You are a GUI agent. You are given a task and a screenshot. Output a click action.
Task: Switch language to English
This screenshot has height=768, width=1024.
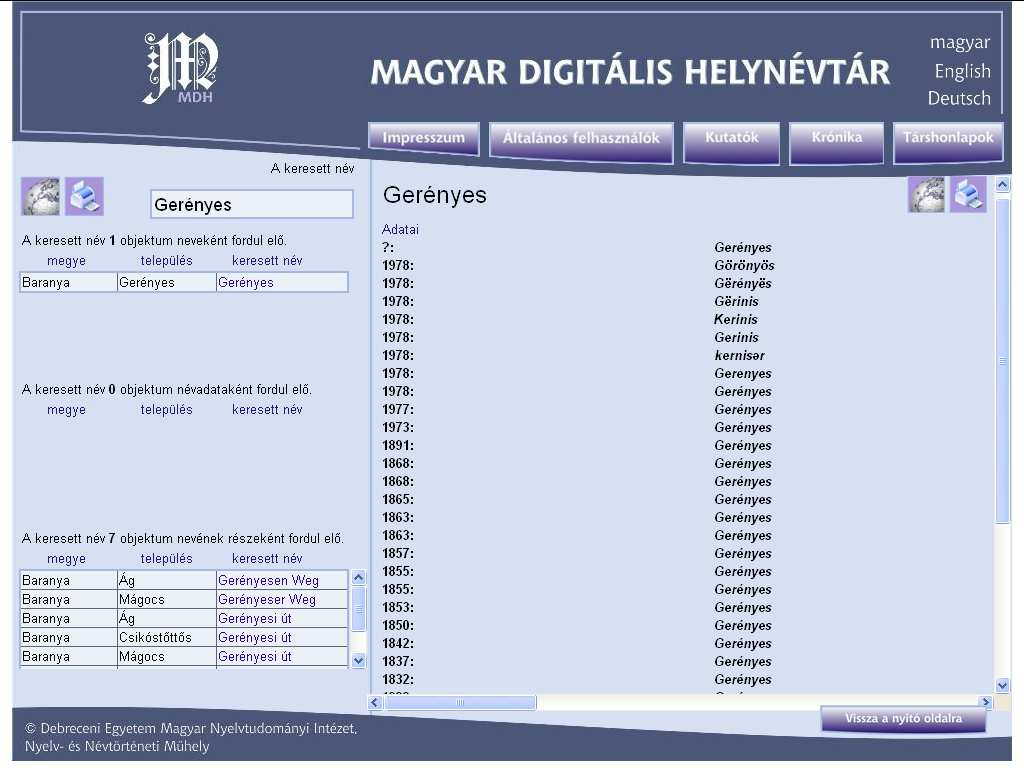pyautogui.click(x=963, y=71)
